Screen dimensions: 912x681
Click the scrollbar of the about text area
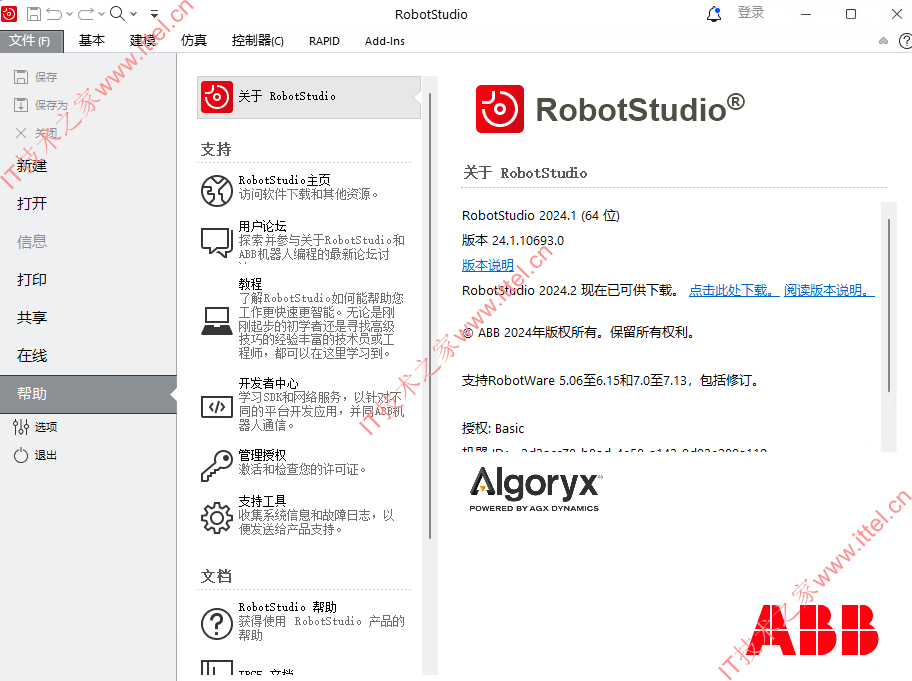pos(889,305)
